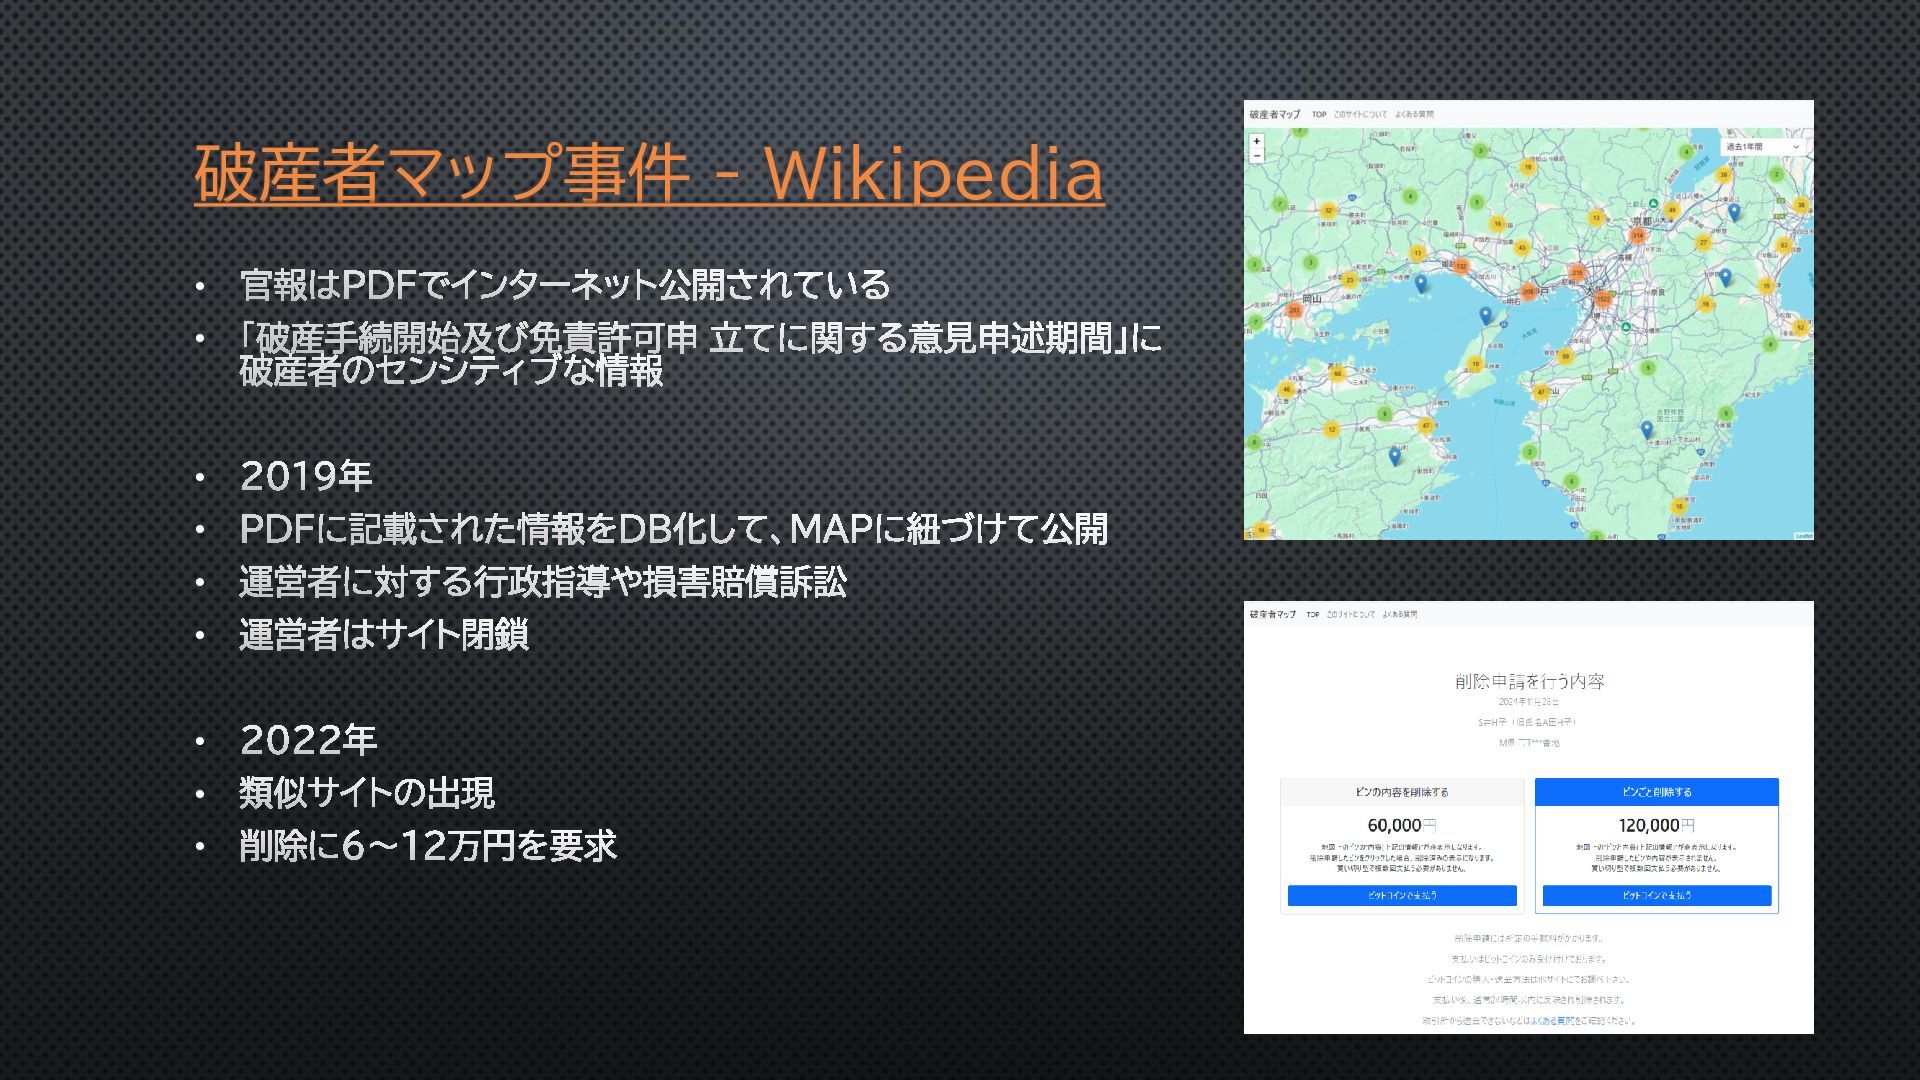
Task: Select TOP in the map screenshot navbar
Action: click(1319, 114)
